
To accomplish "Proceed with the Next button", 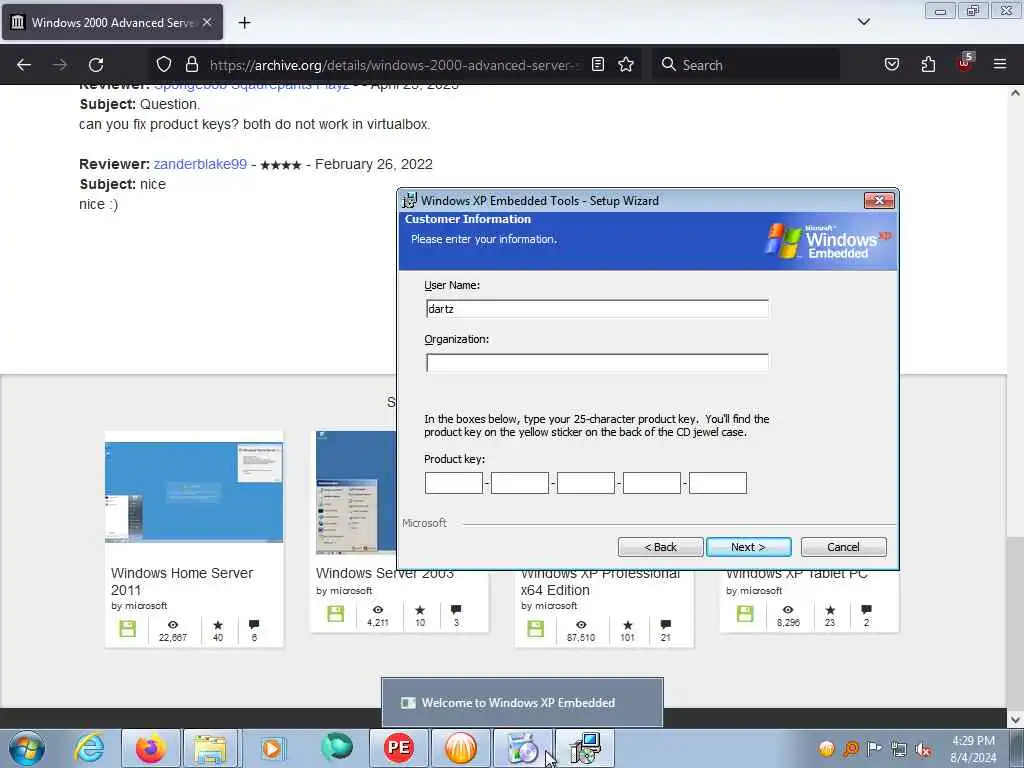I will coord(748,547).
